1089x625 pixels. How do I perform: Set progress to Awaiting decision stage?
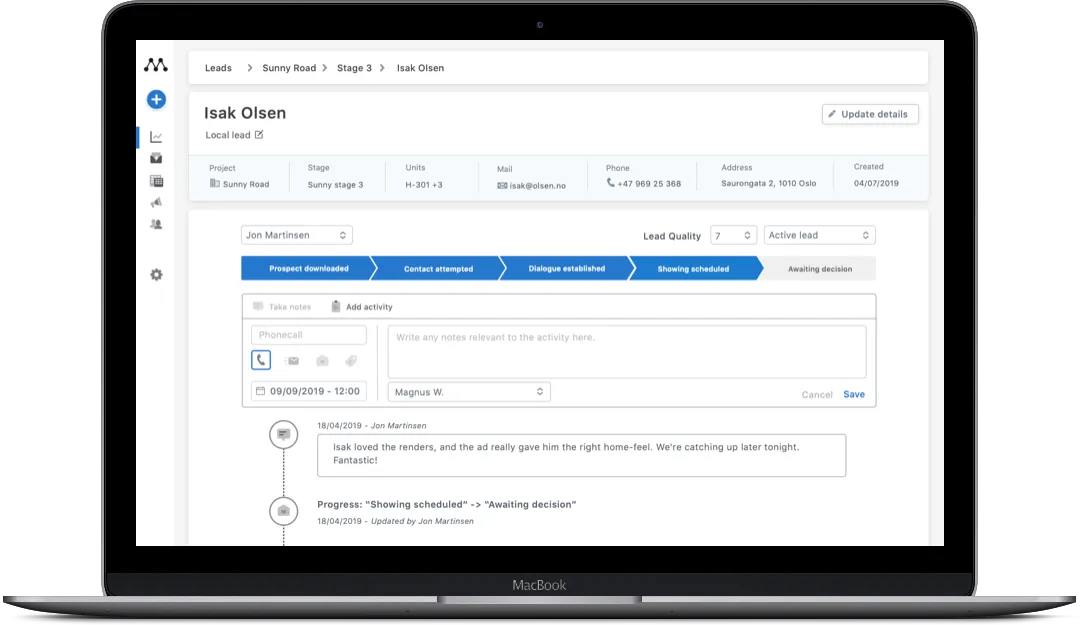[x=819, y=269]
